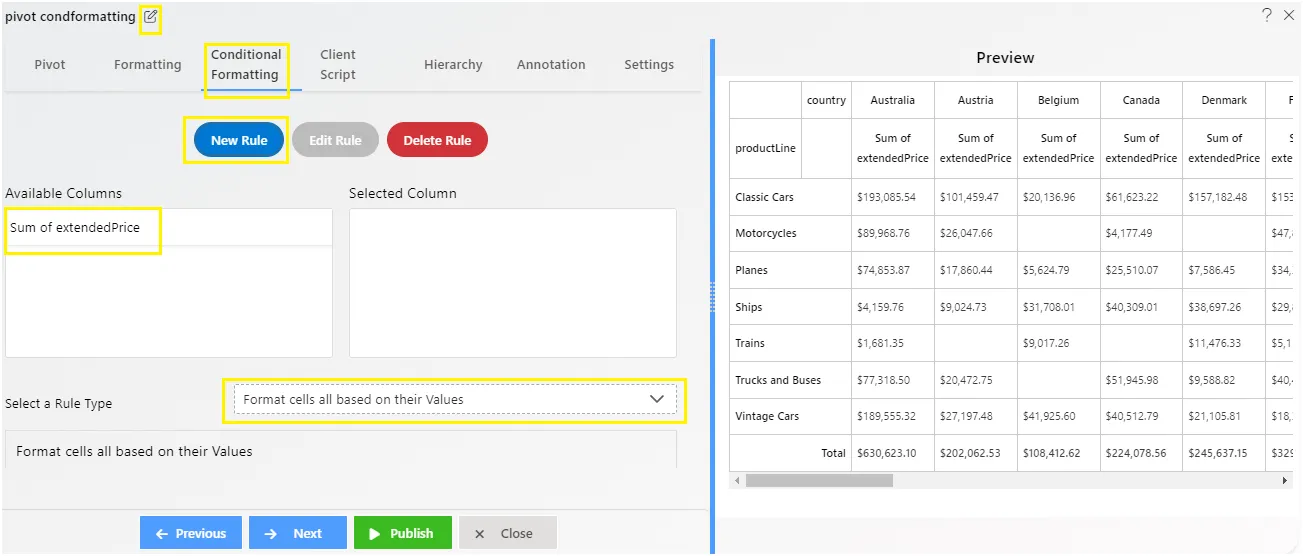Click the preview horizontal scrollbar thumb
1303x556 pixels.
(x=819, y=481)
